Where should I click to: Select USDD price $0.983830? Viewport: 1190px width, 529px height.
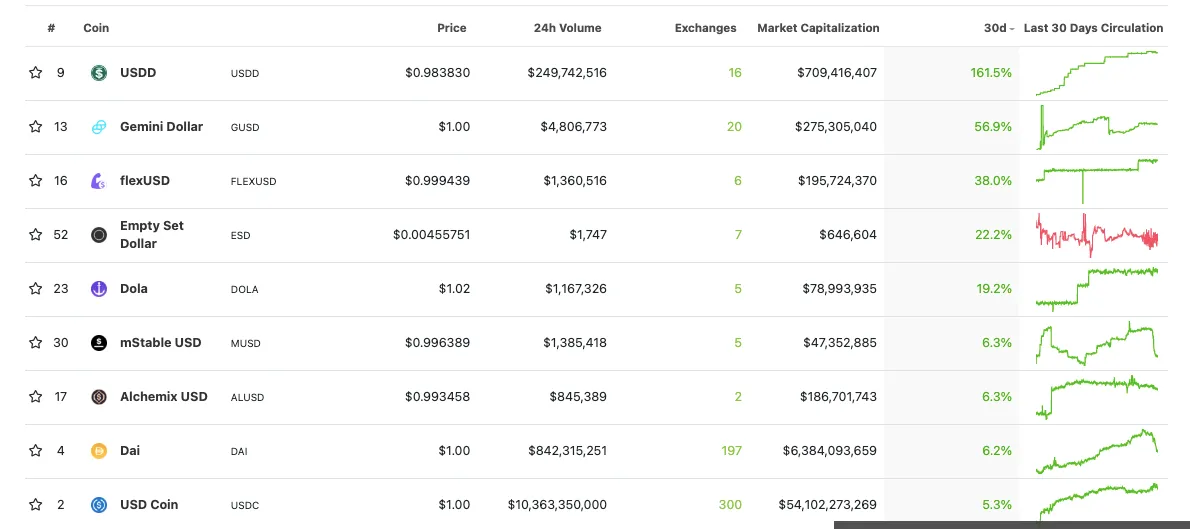(437, 73)
